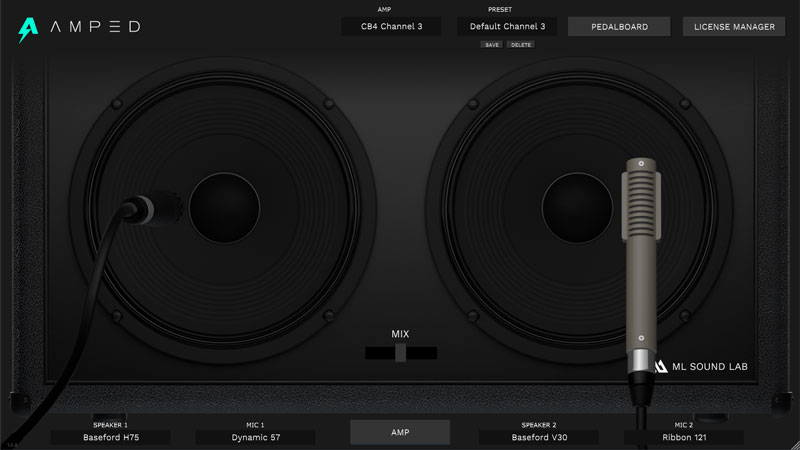Save the current preset

(x=492, y=45)
